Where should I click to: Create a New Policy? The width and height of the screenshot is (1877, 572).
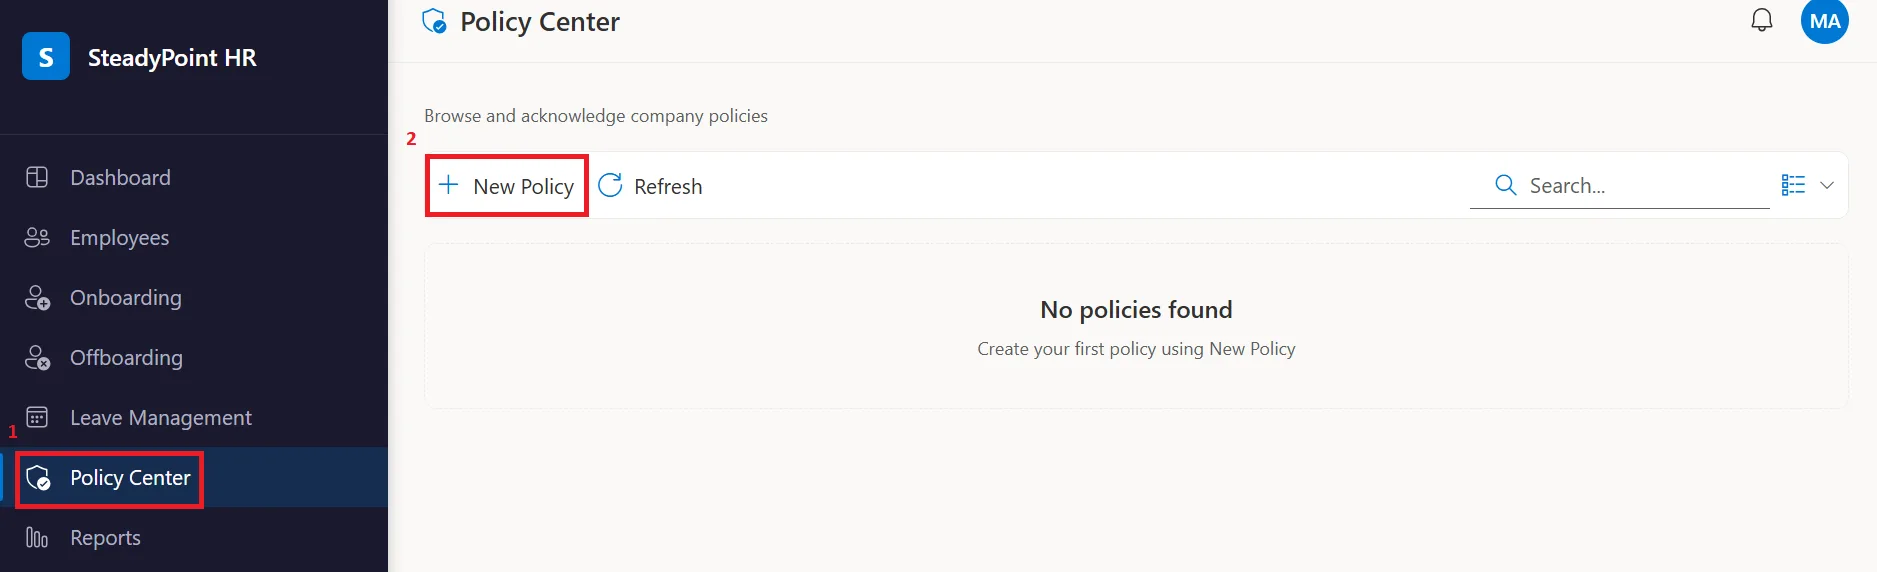tap(507, 185)
